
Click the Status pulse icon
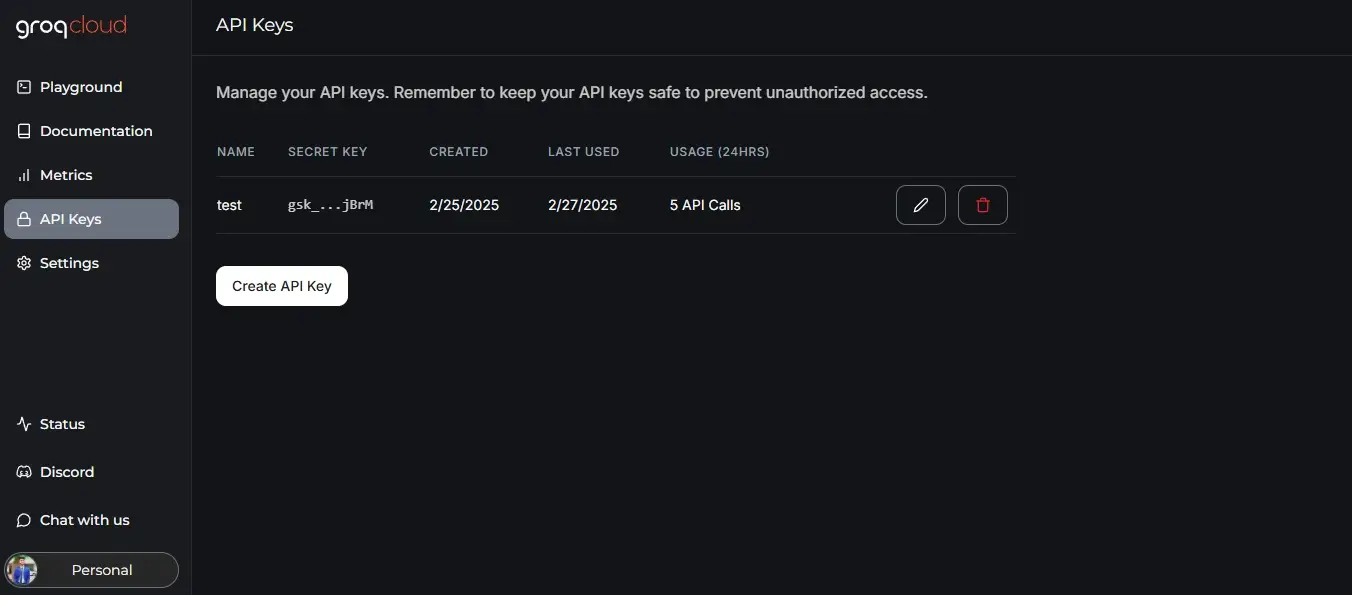click(x=24, y=424)
